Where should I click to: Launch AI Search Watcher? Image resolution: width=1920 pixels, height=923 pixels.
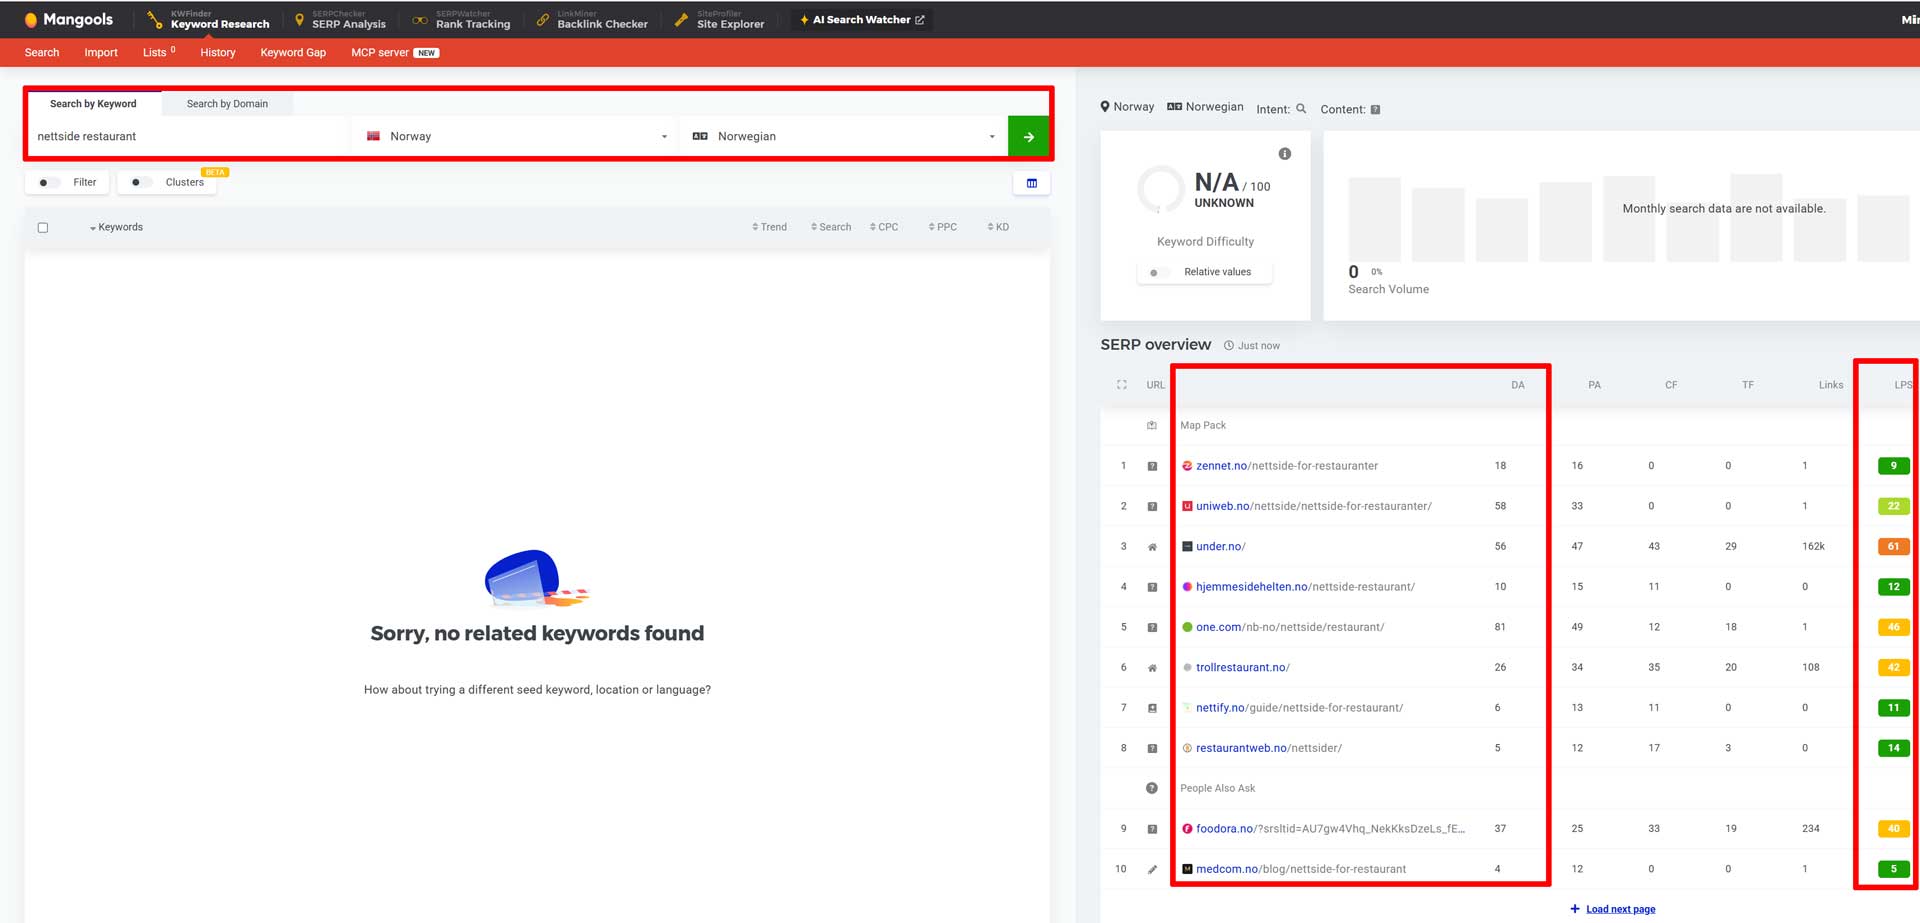[x=862, y=19]
